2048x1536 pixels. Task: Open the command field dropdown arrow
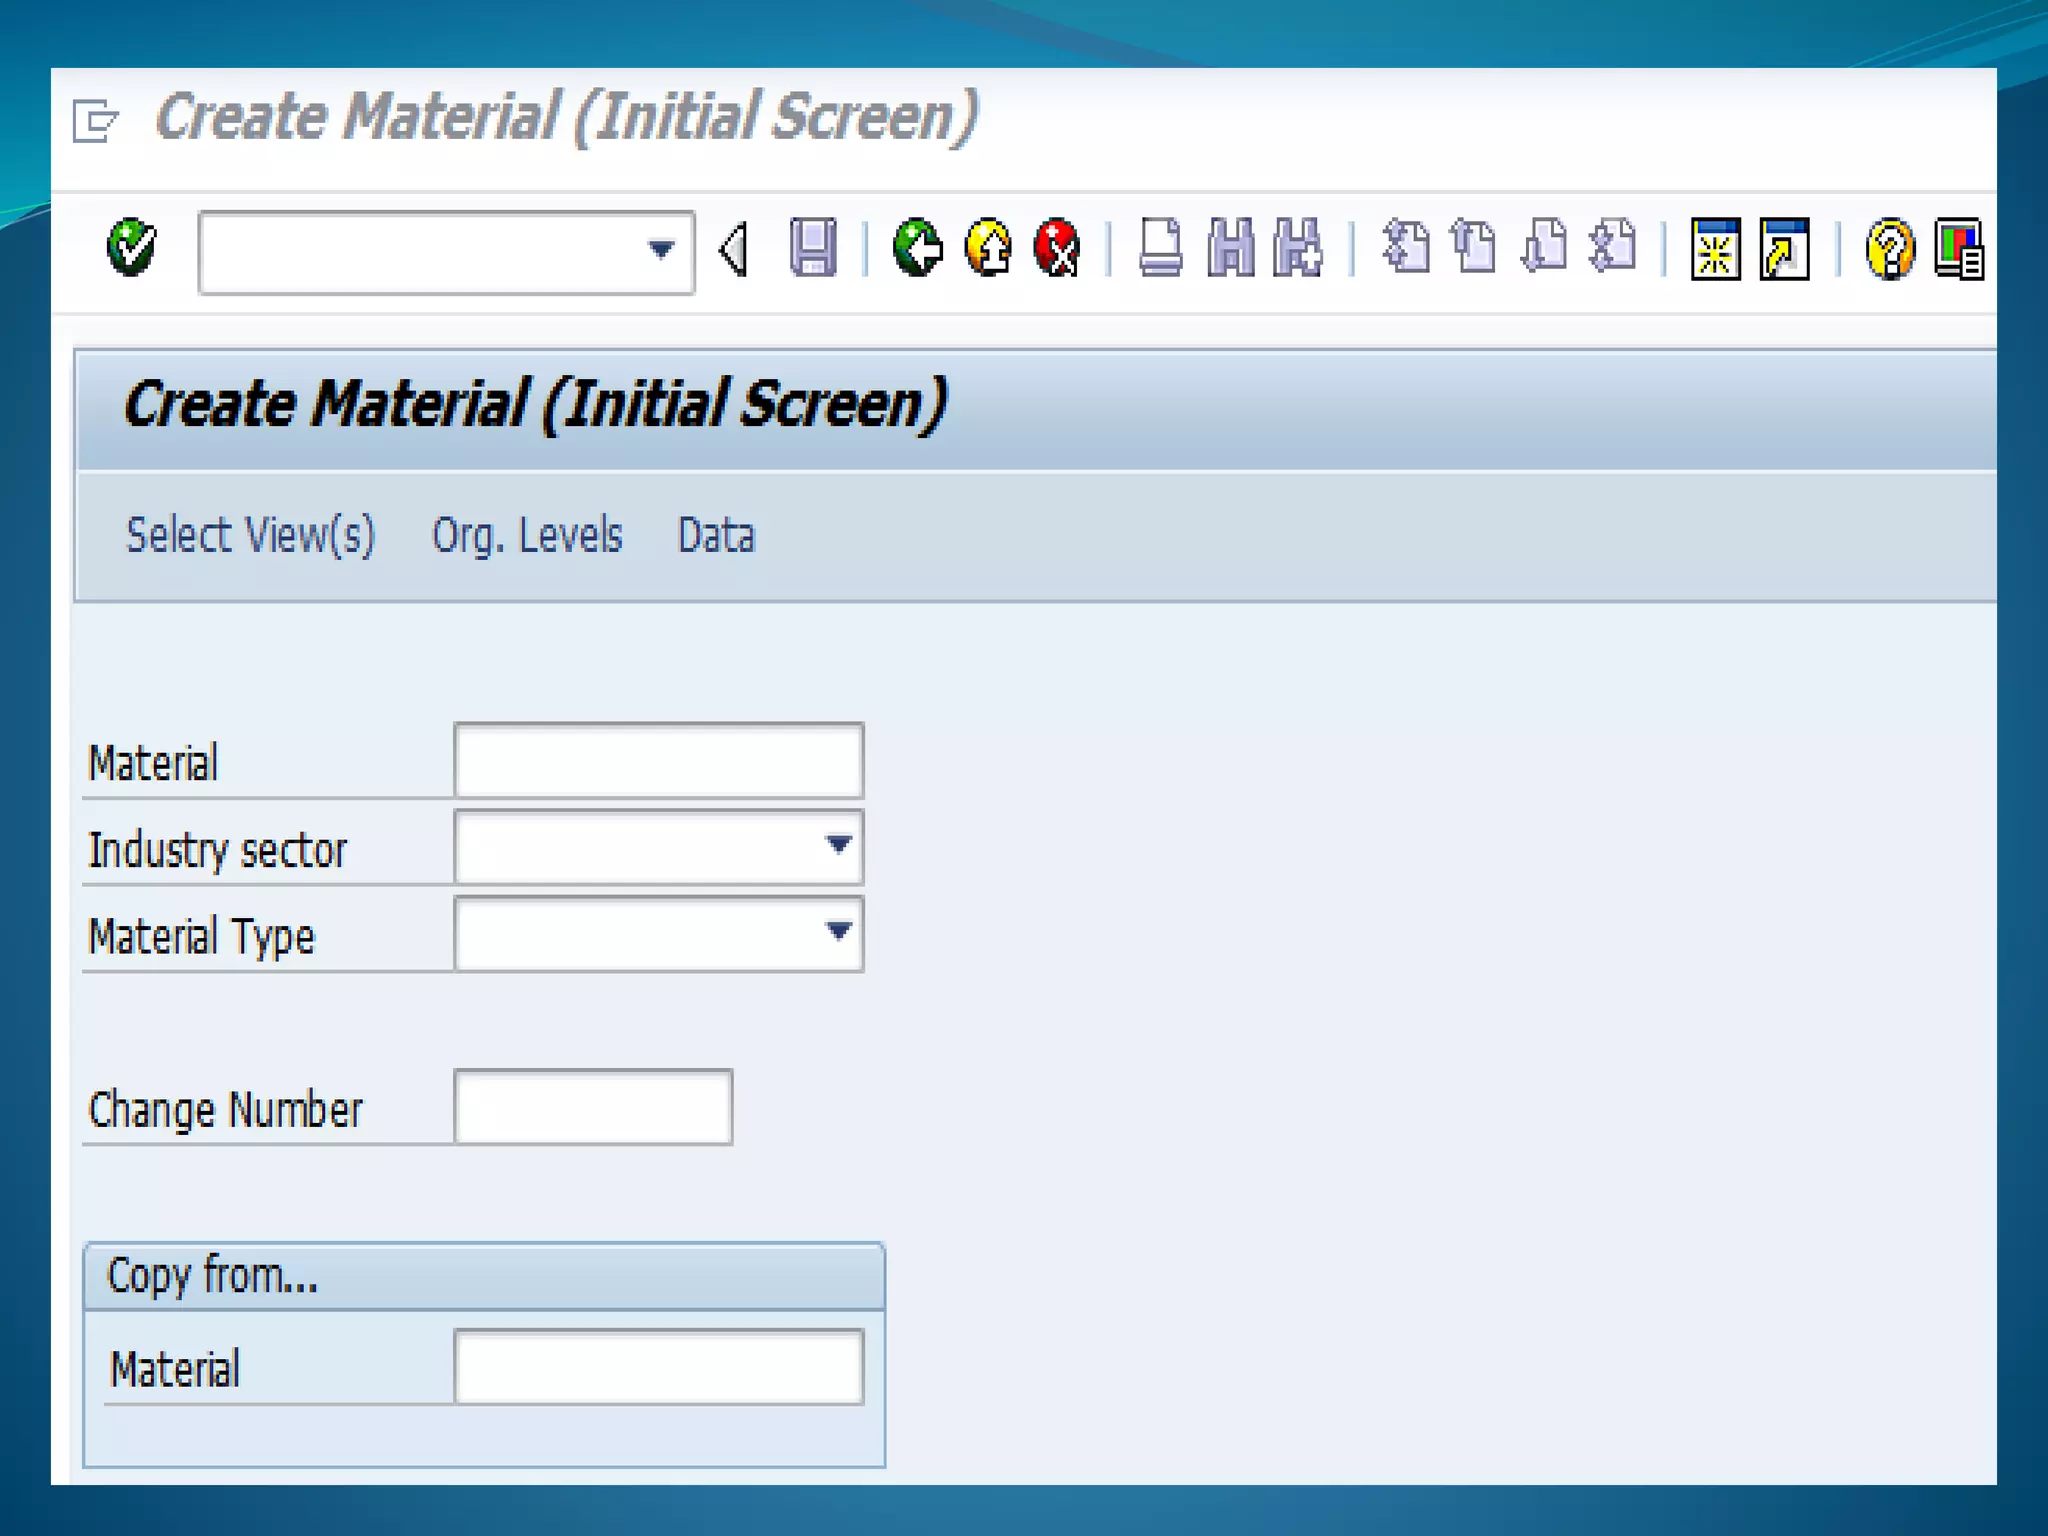coord(660,249)
